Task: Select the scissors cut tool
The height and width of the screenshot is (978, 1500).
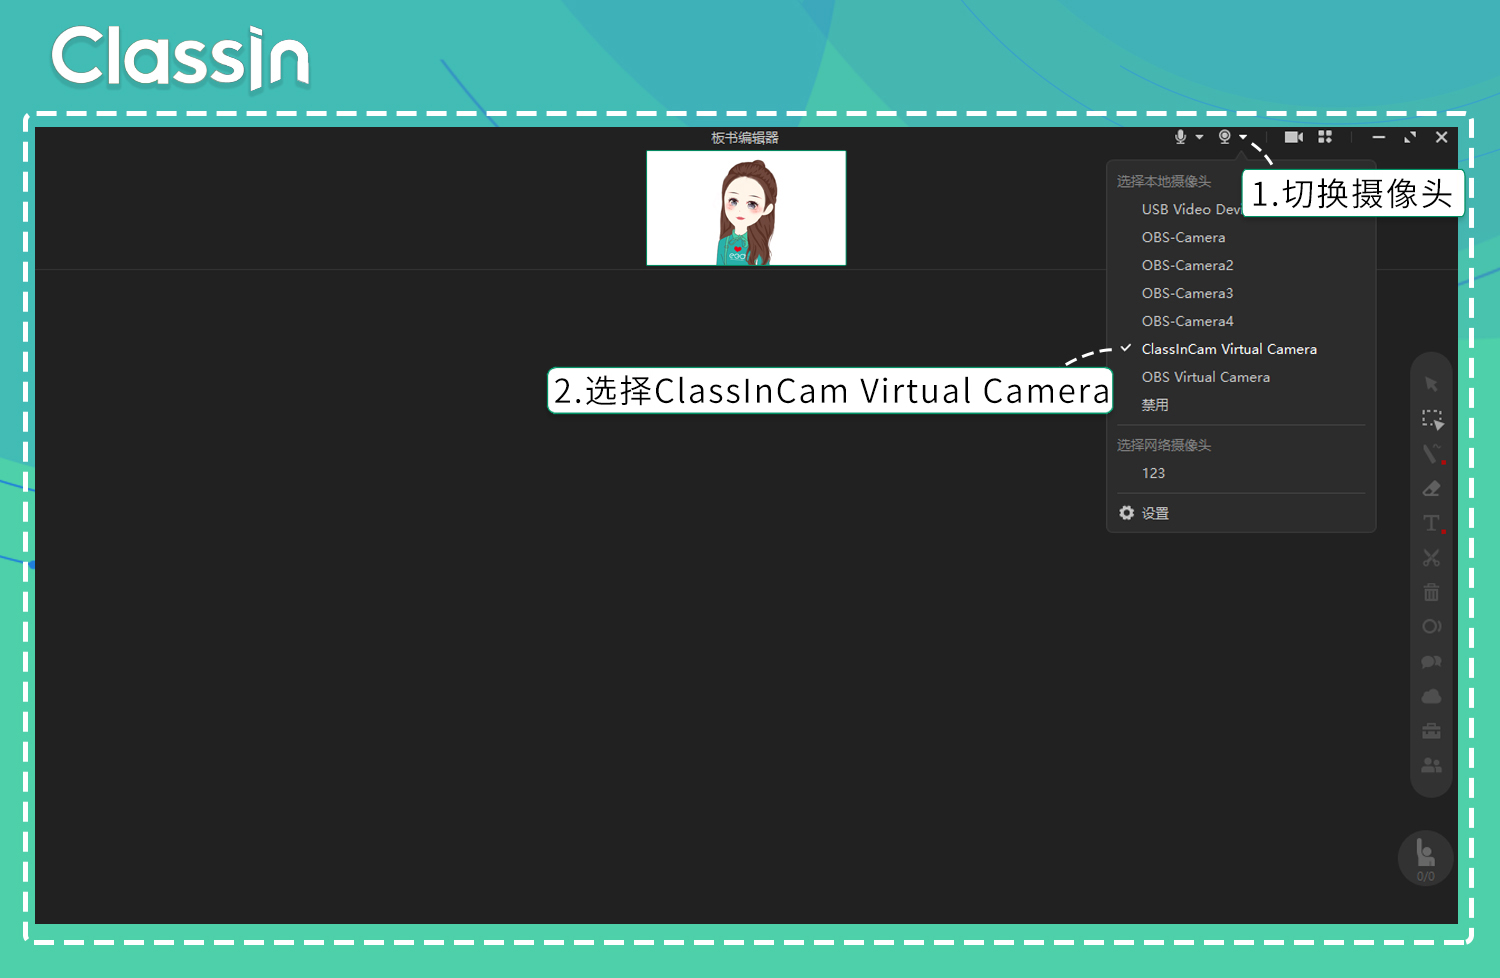Action: [1431, 558]
